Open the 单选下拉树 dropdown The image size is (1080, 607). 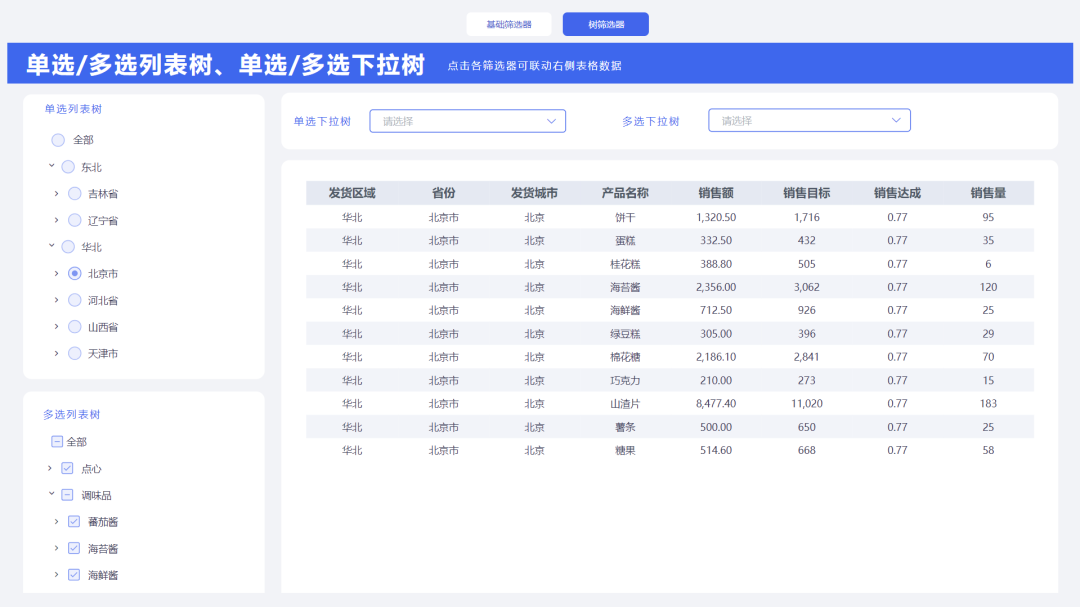tap(467, 120)
